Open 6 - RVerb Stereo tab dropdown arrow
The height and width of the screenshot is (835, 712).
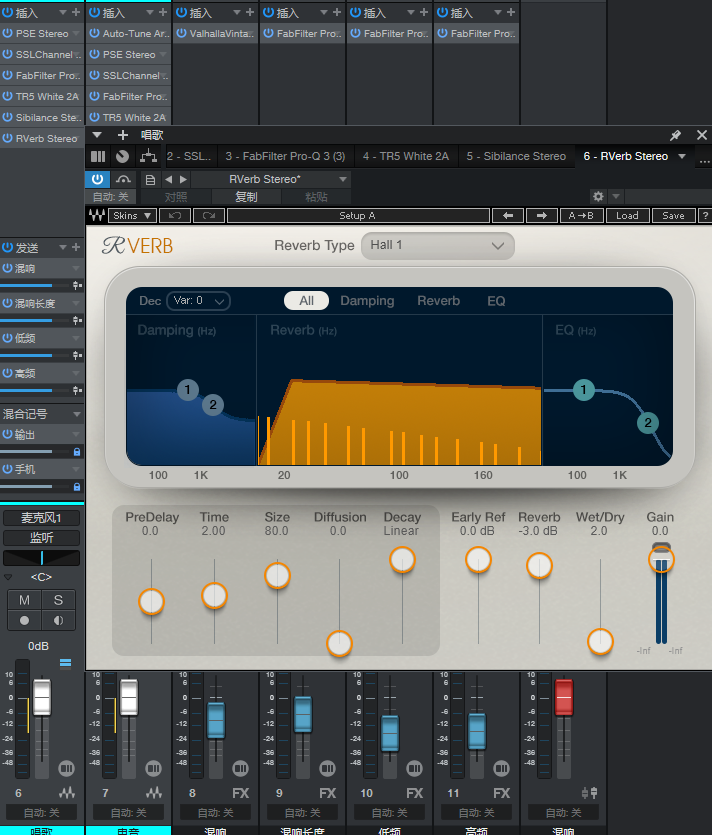tap(682, 156)
